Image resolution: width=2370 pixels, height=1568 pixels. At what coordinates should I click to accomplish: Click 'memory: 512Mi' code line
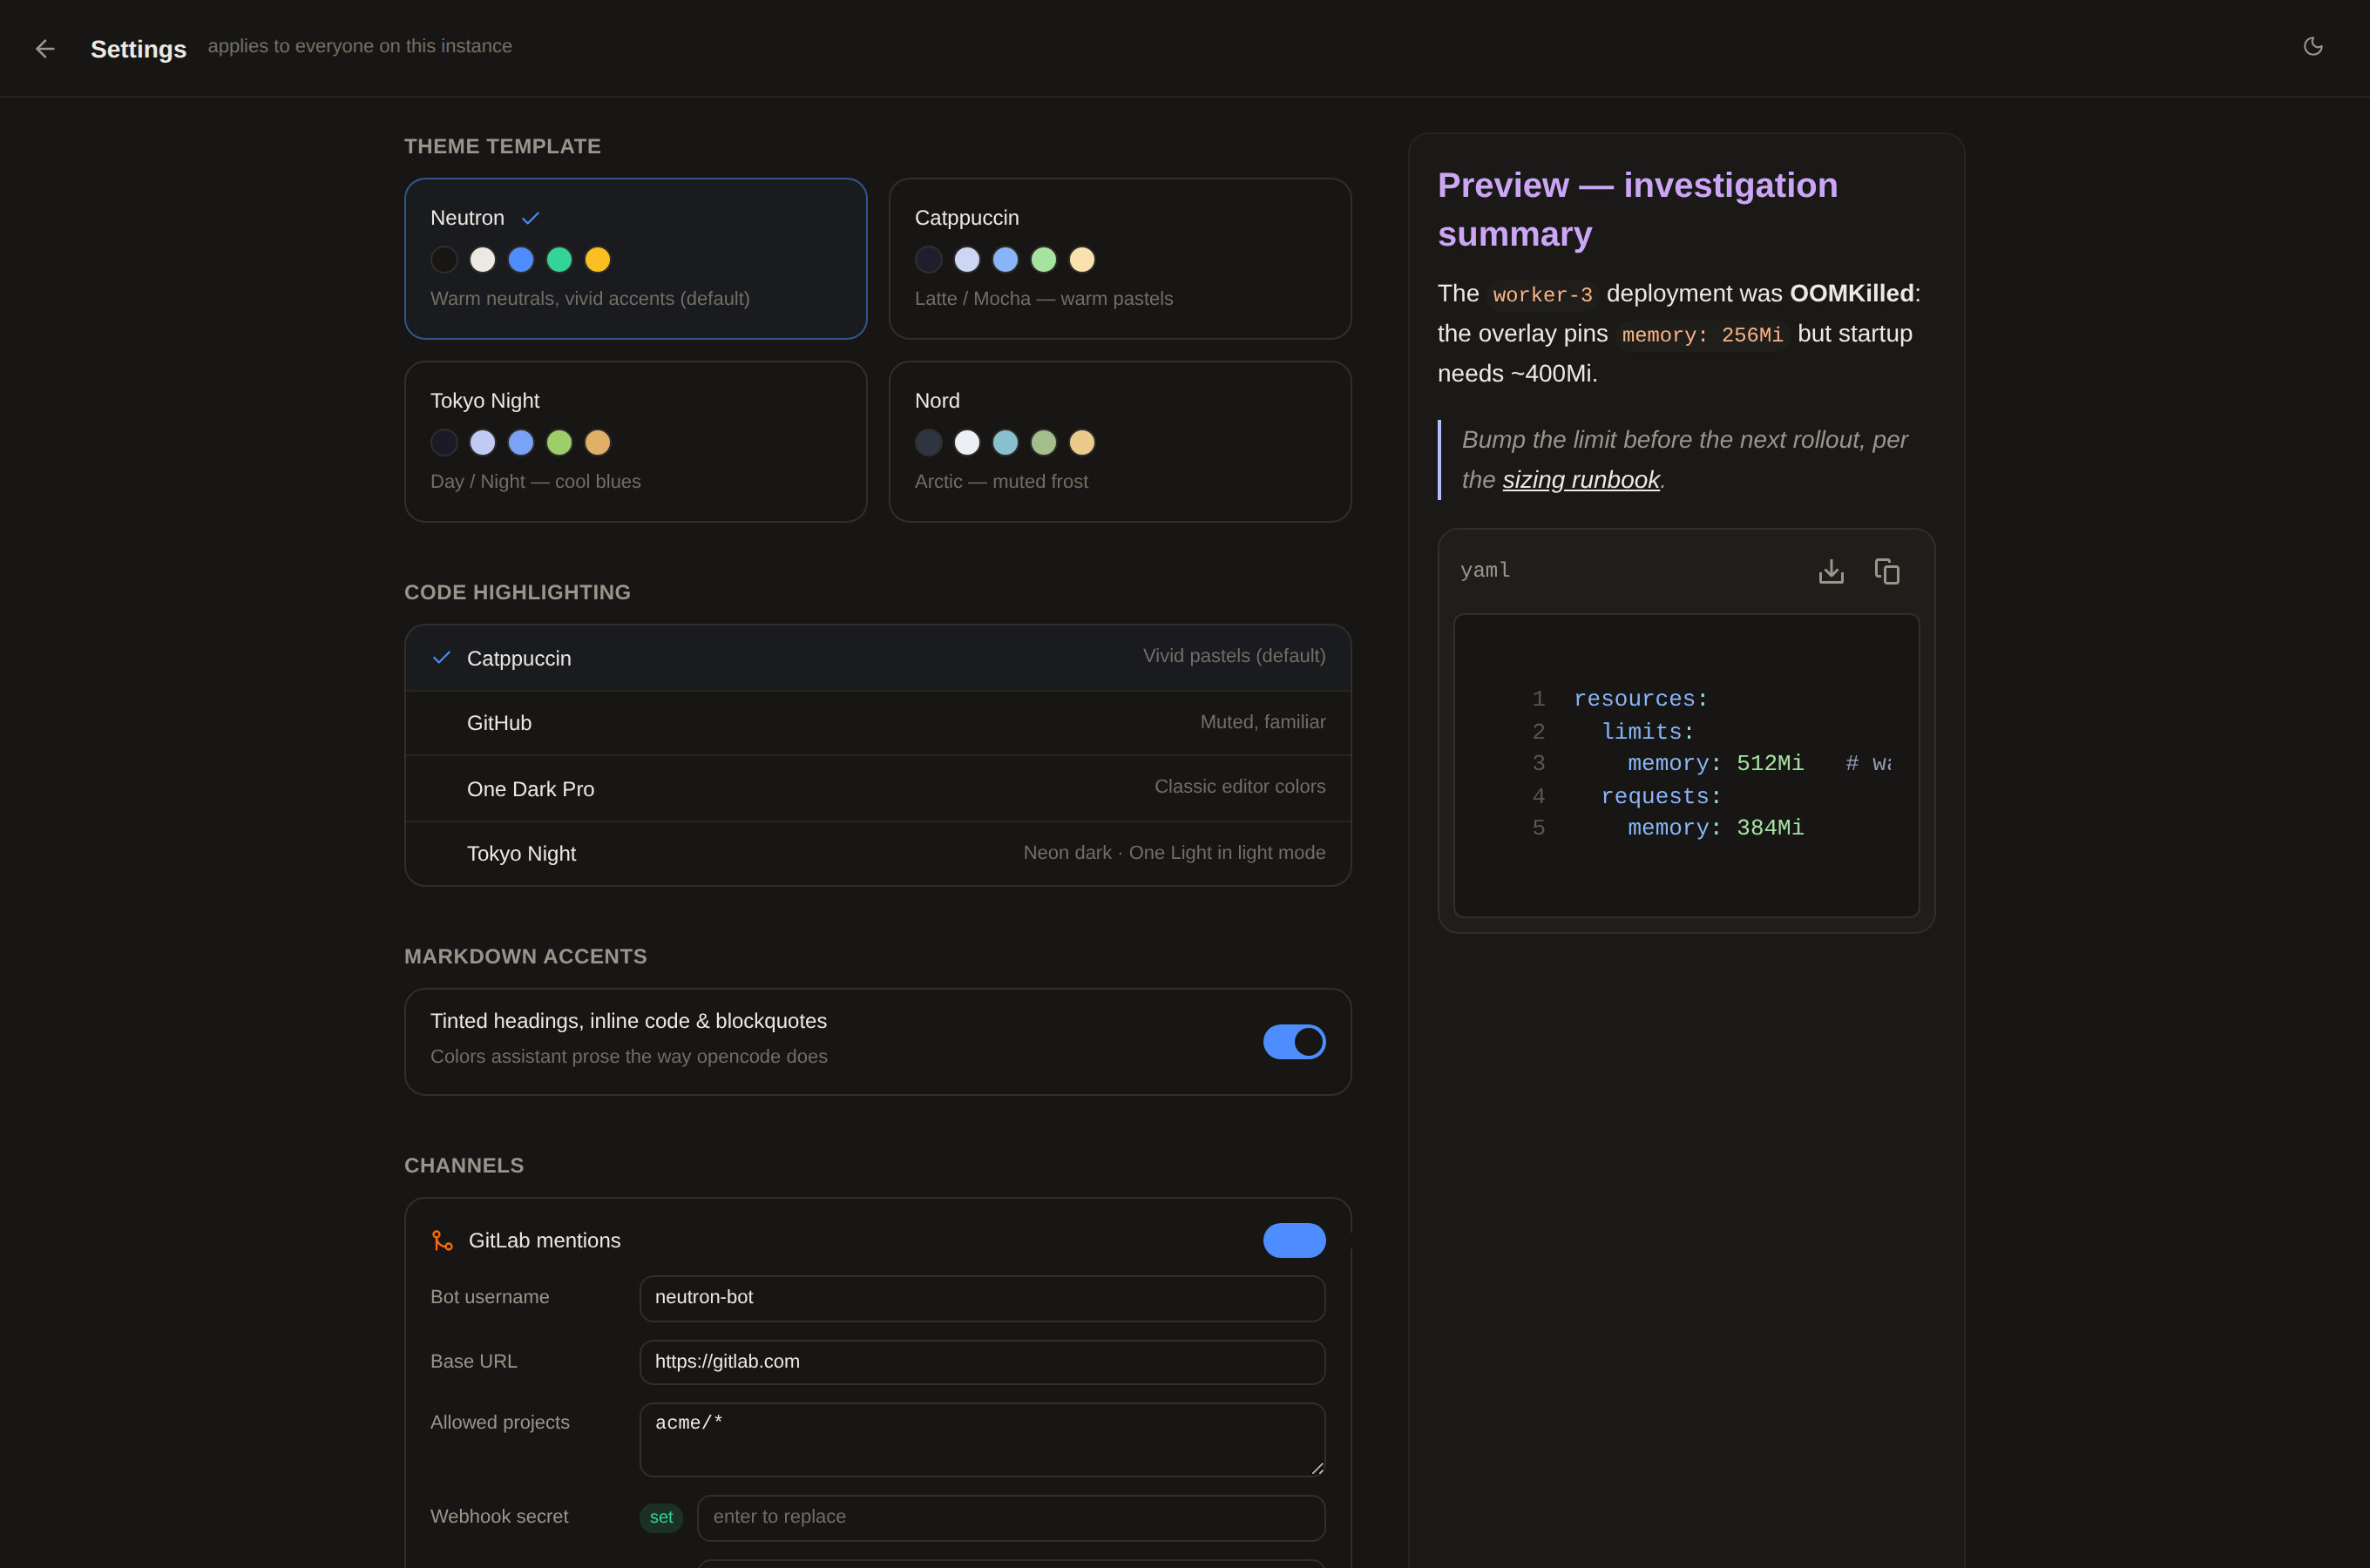coord(1715,764)
